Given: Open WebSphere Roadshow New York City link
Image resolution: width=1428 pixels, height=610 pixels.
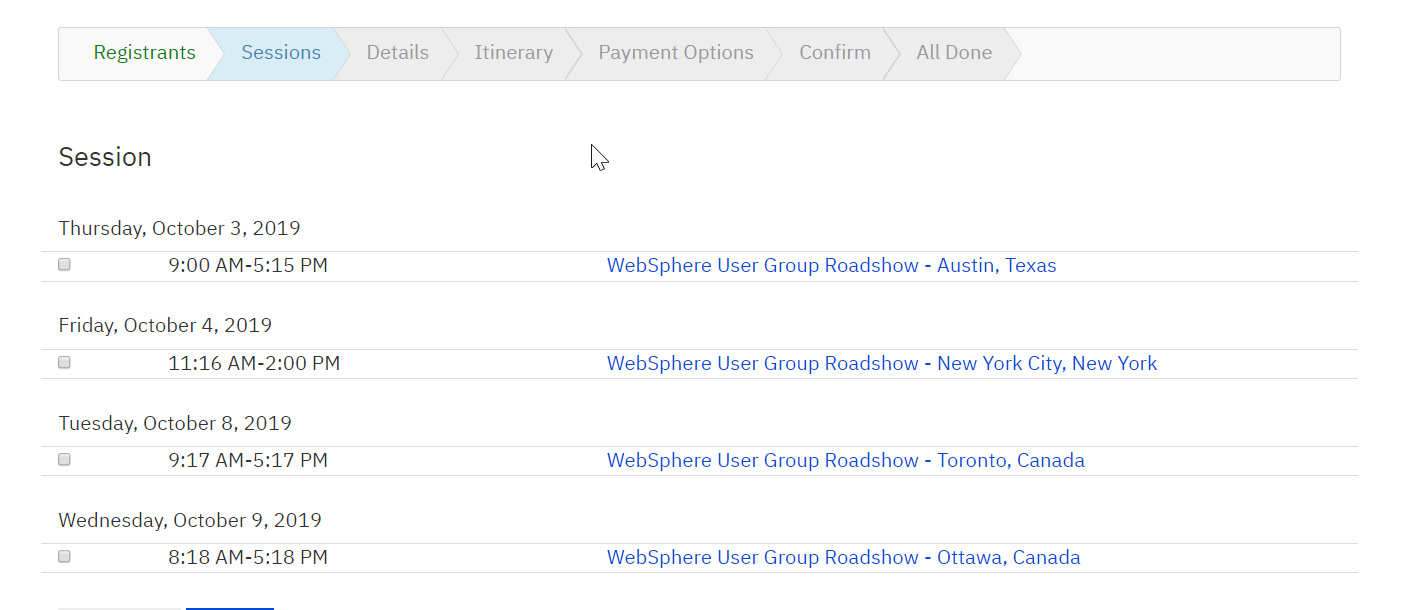Looking at the screenshot, I should coord(882,364).
